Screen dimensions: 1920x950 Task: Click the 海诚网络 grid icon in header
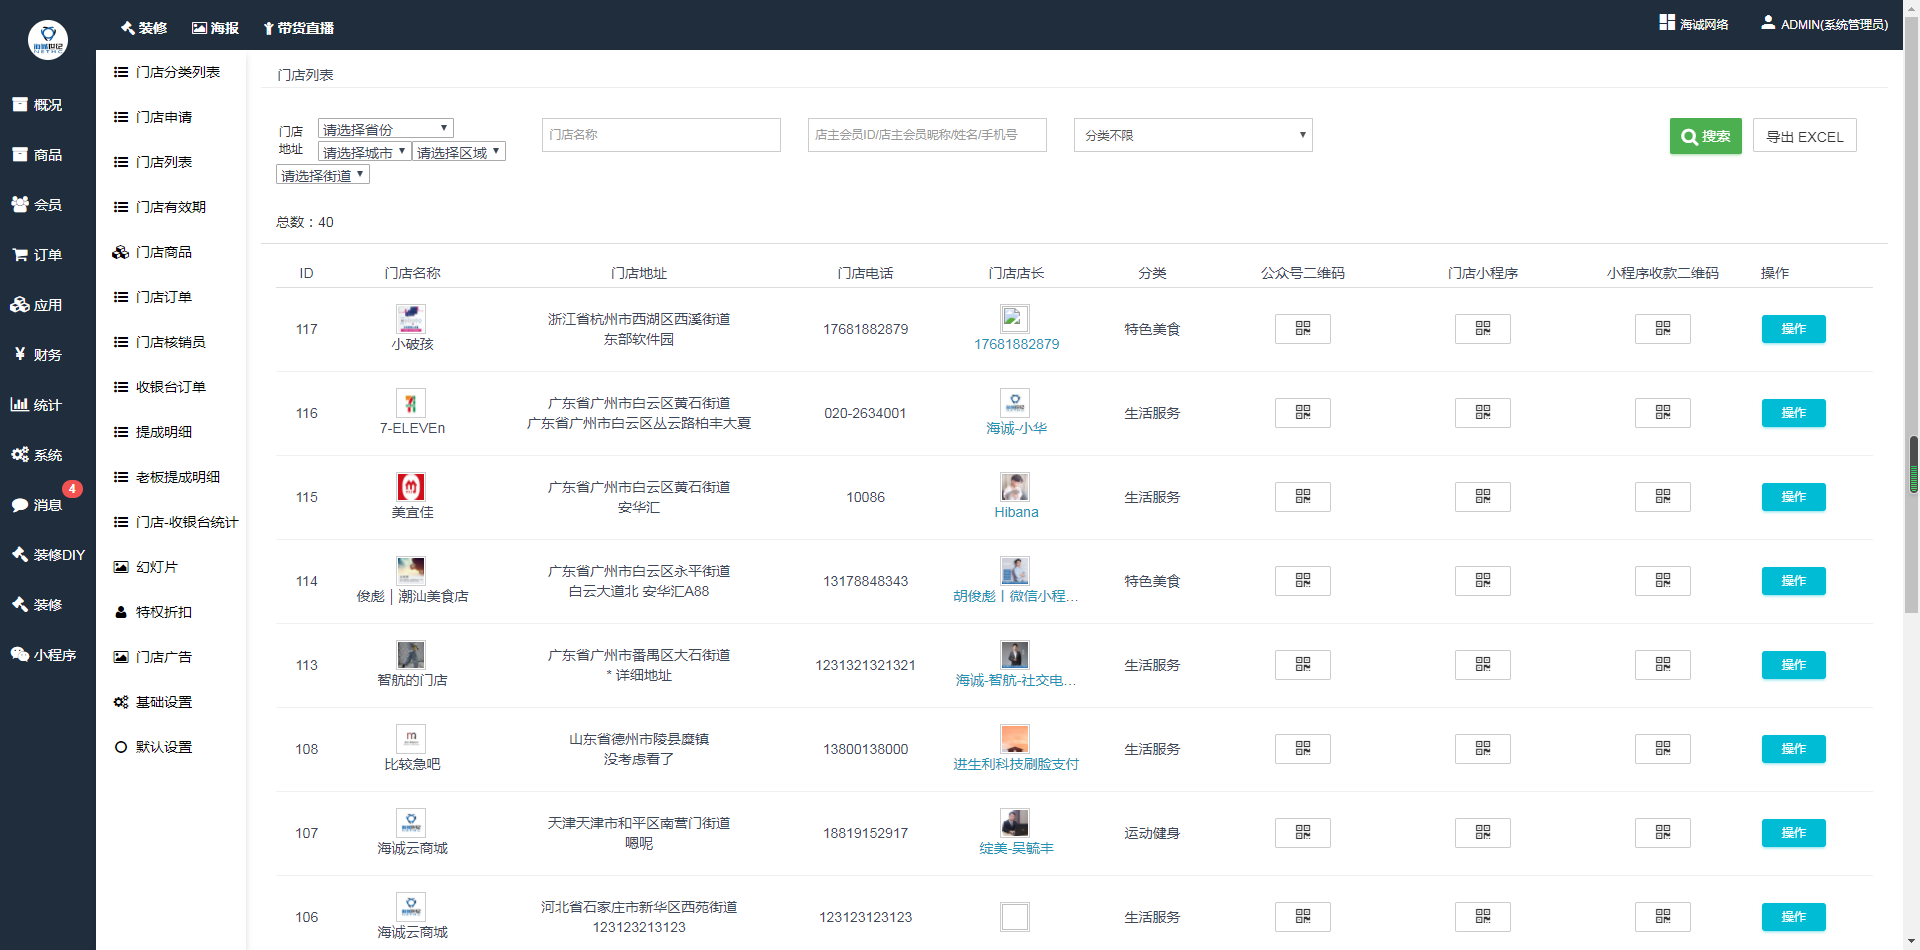point(1667,23)
